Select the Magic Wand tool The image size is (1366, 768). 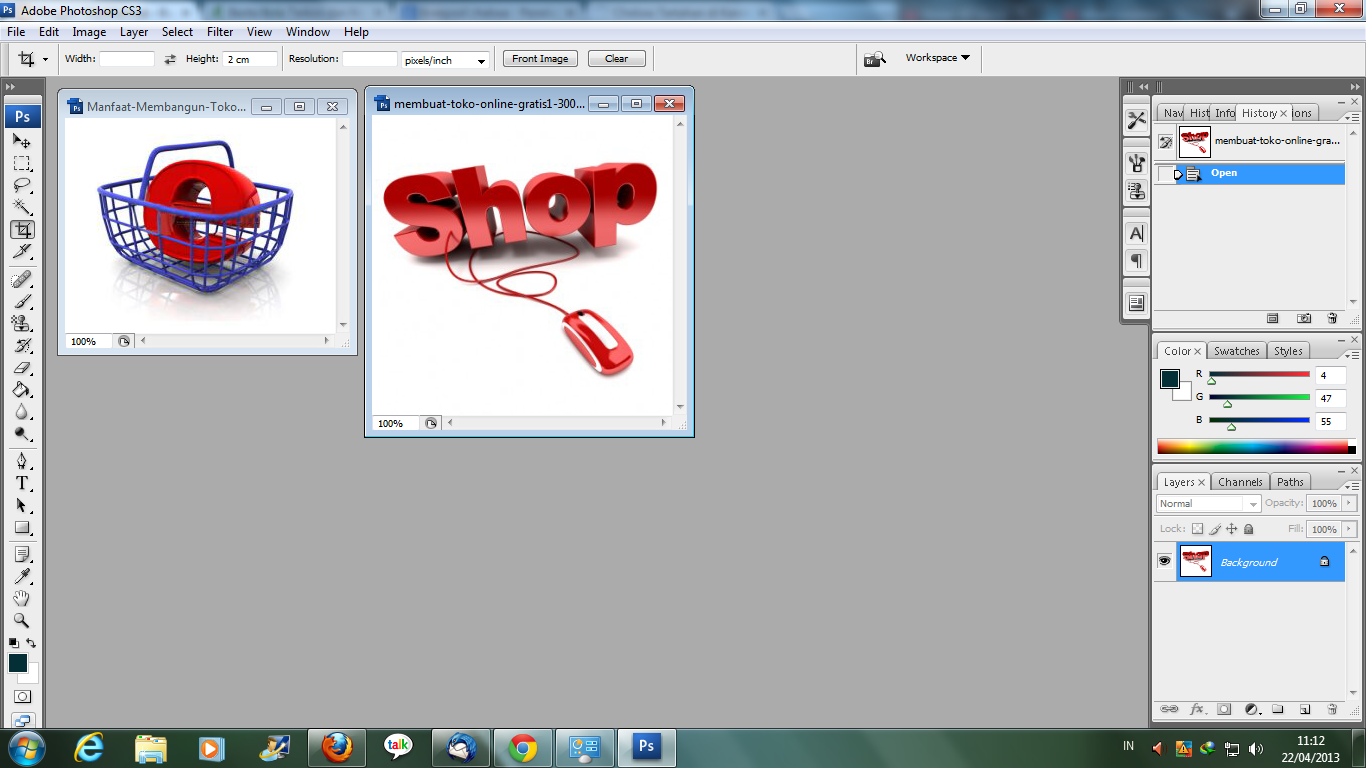coord(21,207)
